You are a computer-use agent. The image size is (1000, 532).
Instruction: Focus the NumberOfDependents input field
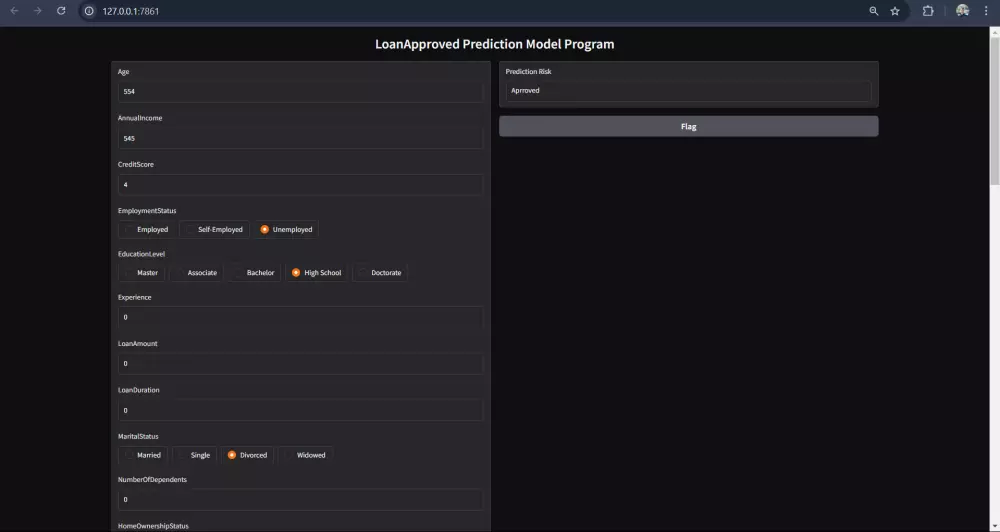pos(300,499)
